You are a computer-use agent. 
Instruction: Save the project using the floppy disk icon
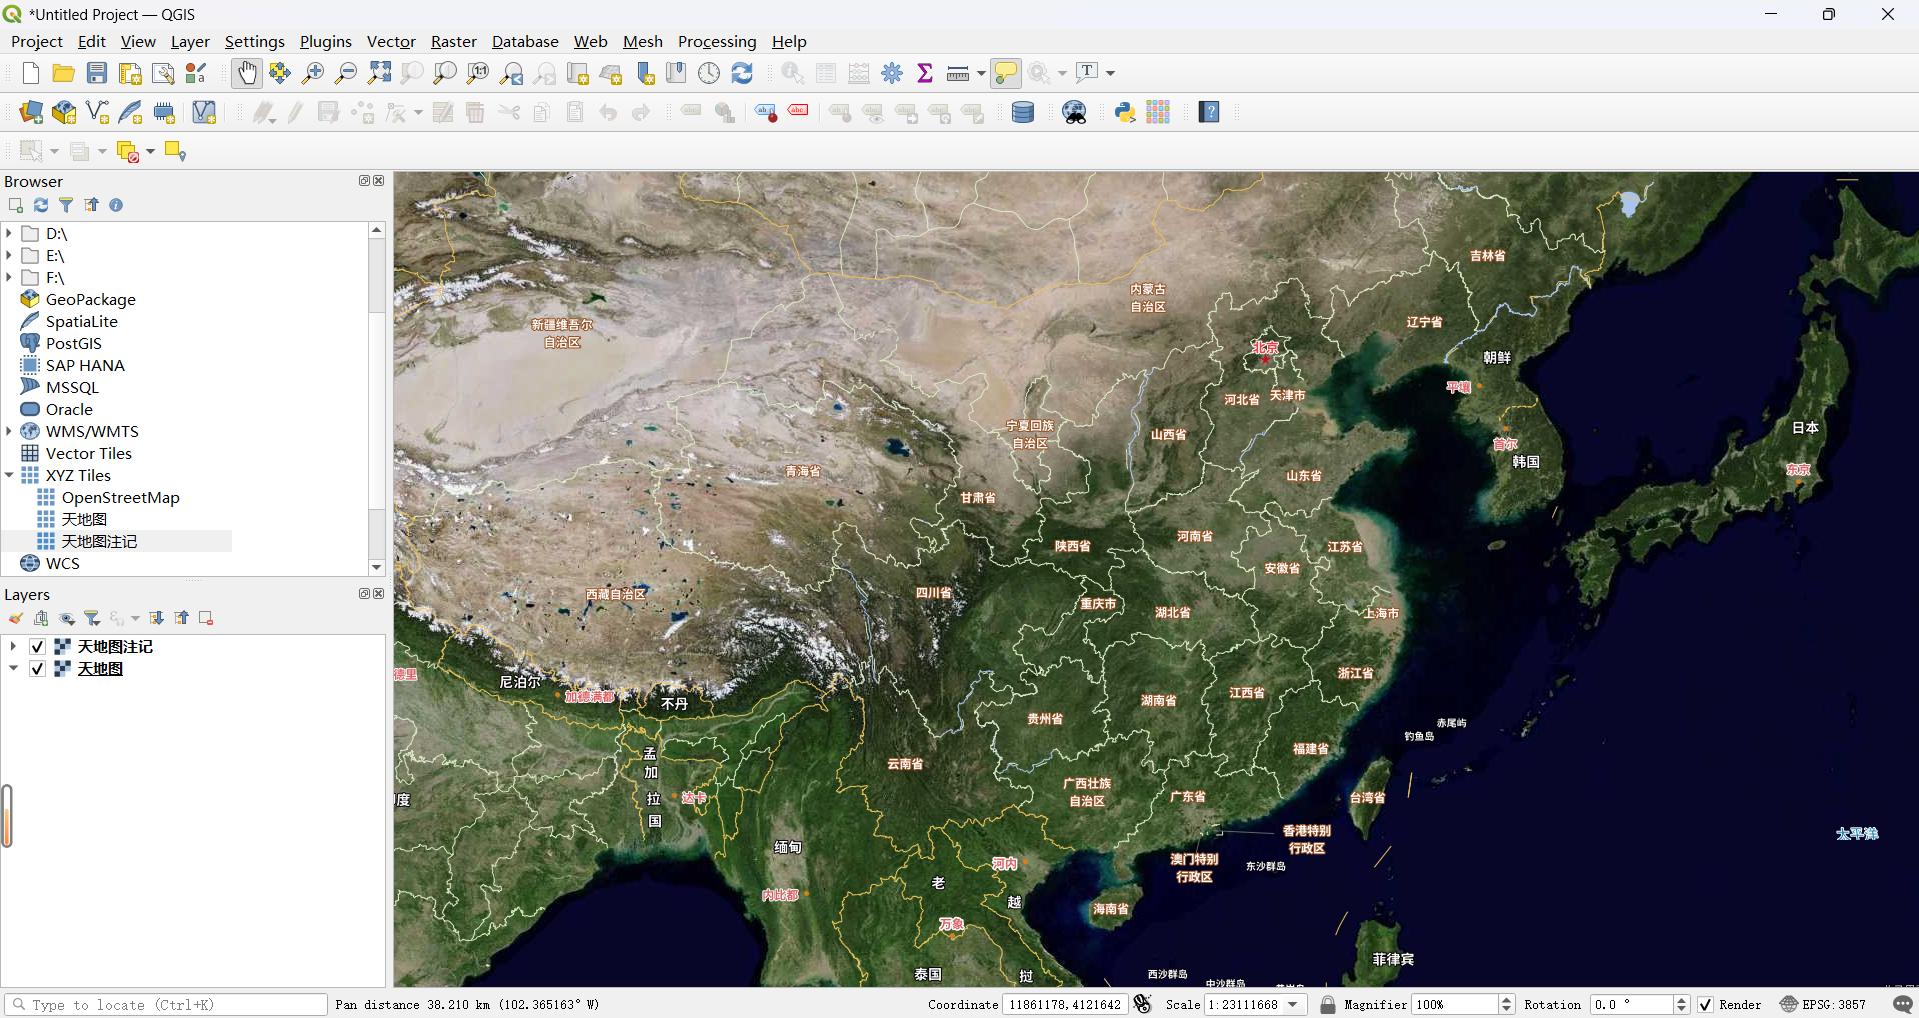(96, 73)
